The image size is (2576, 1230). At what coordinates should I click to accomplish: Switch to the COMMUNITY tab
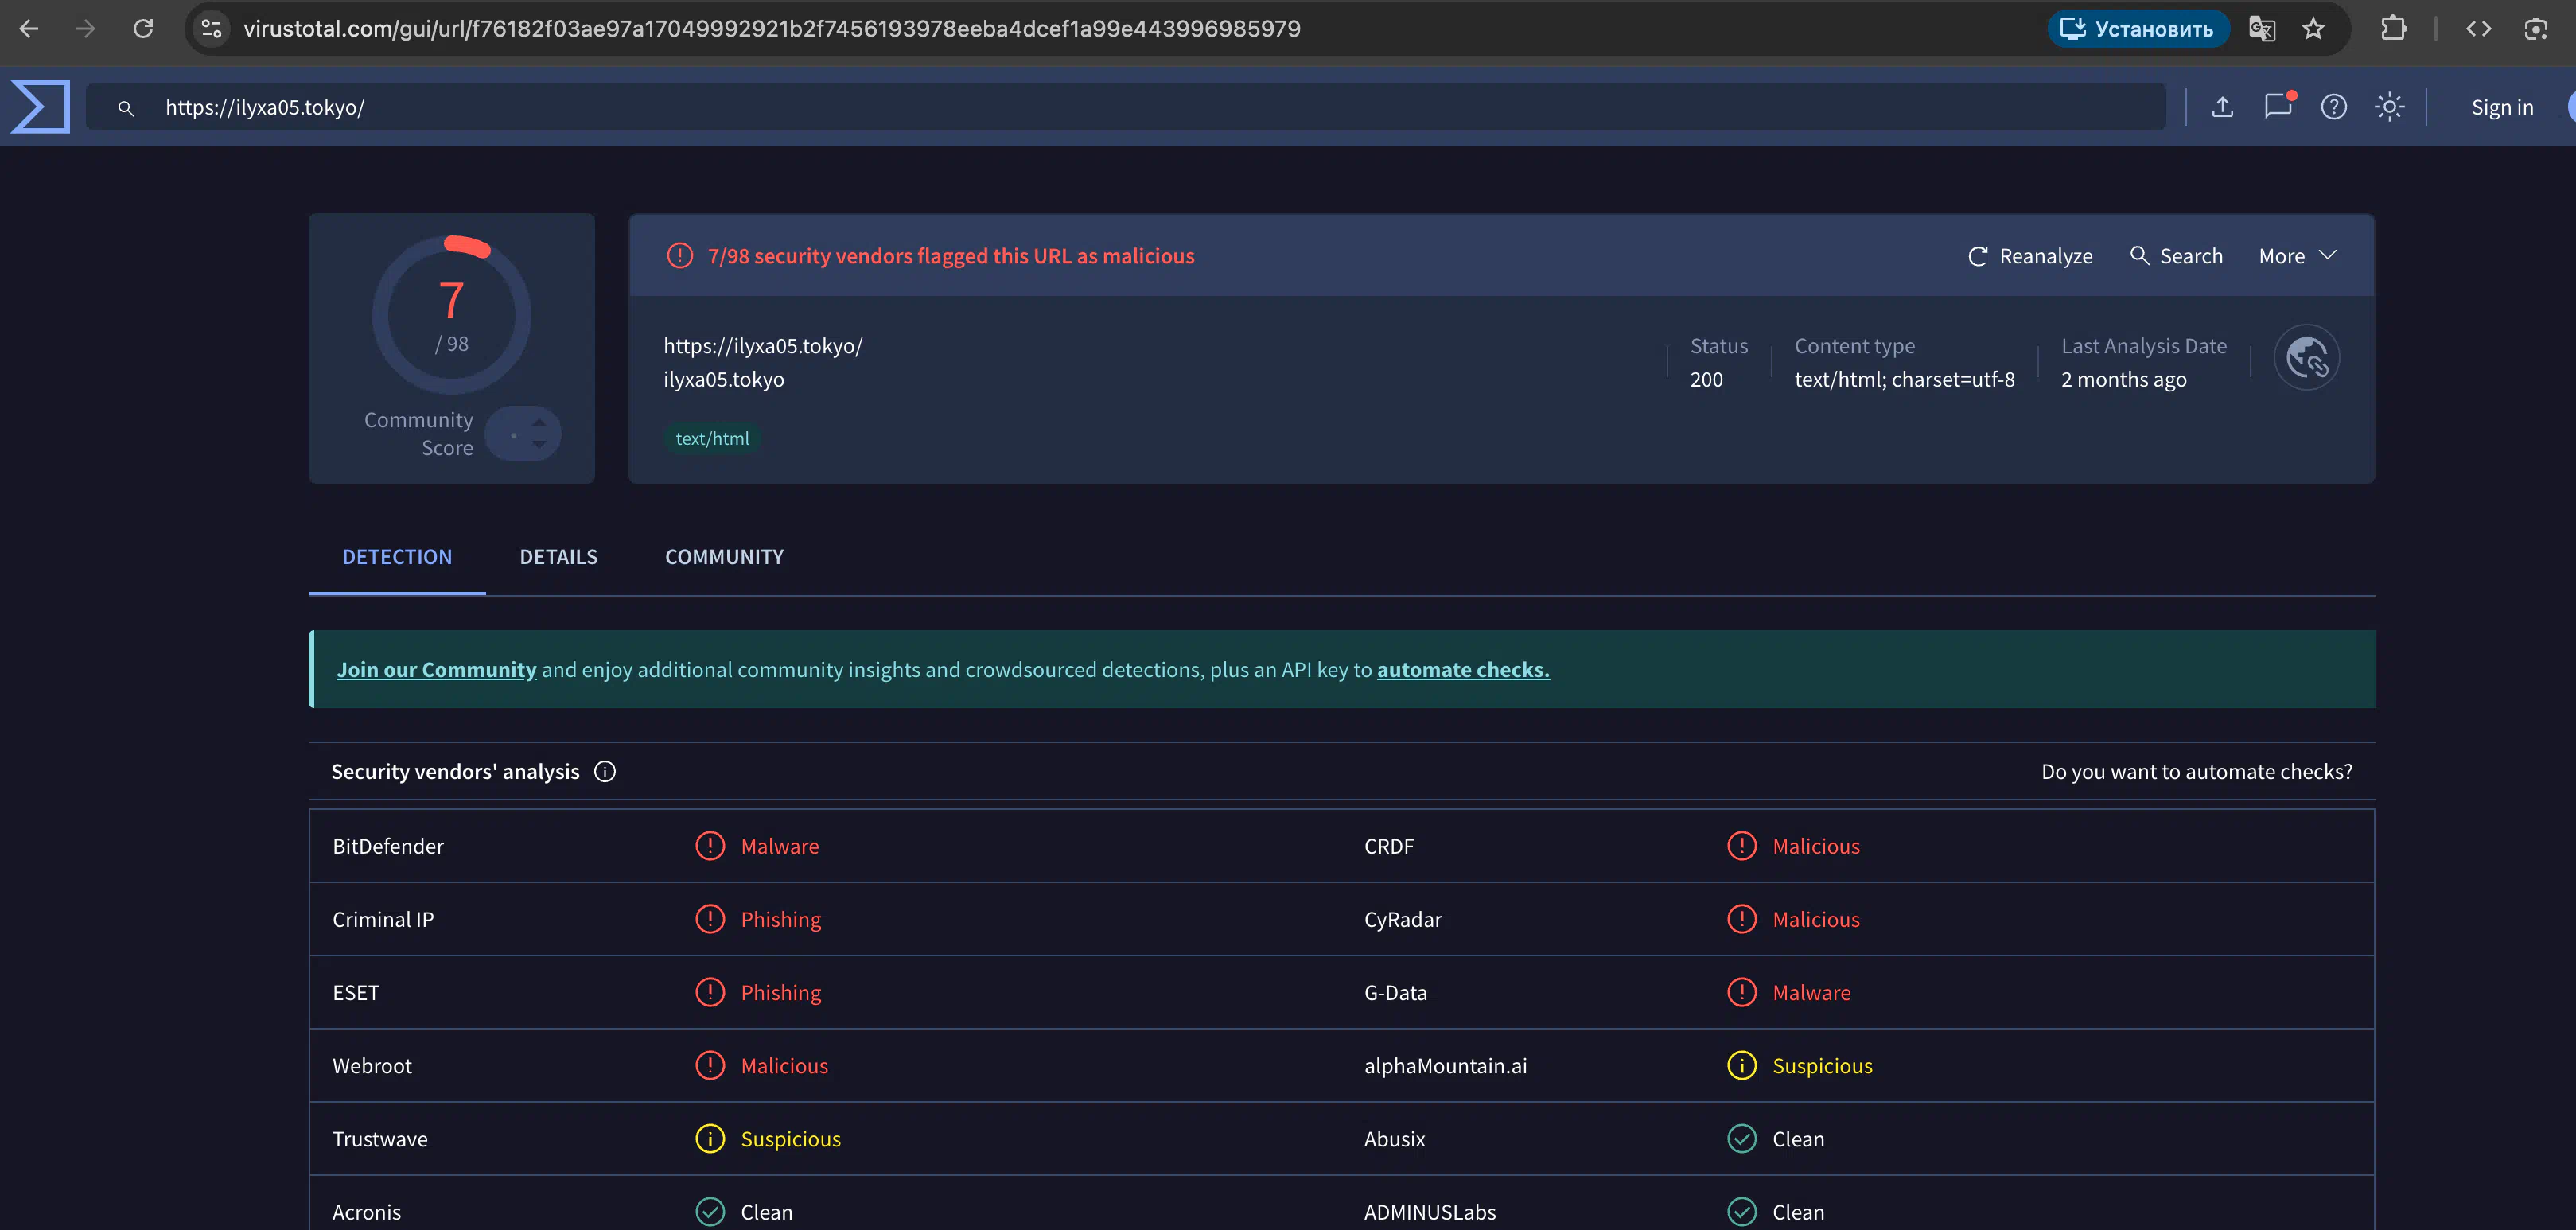[724, 557]
